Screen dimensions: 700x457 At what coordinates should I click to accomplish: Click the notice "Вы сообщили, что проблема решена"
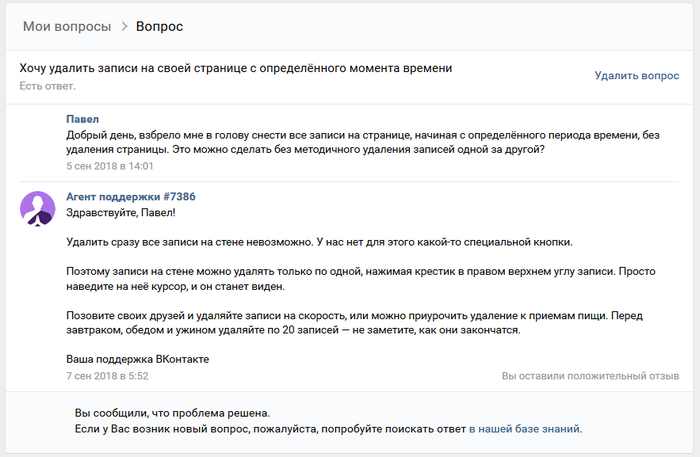pyautogui.click(x=172, y=412)
